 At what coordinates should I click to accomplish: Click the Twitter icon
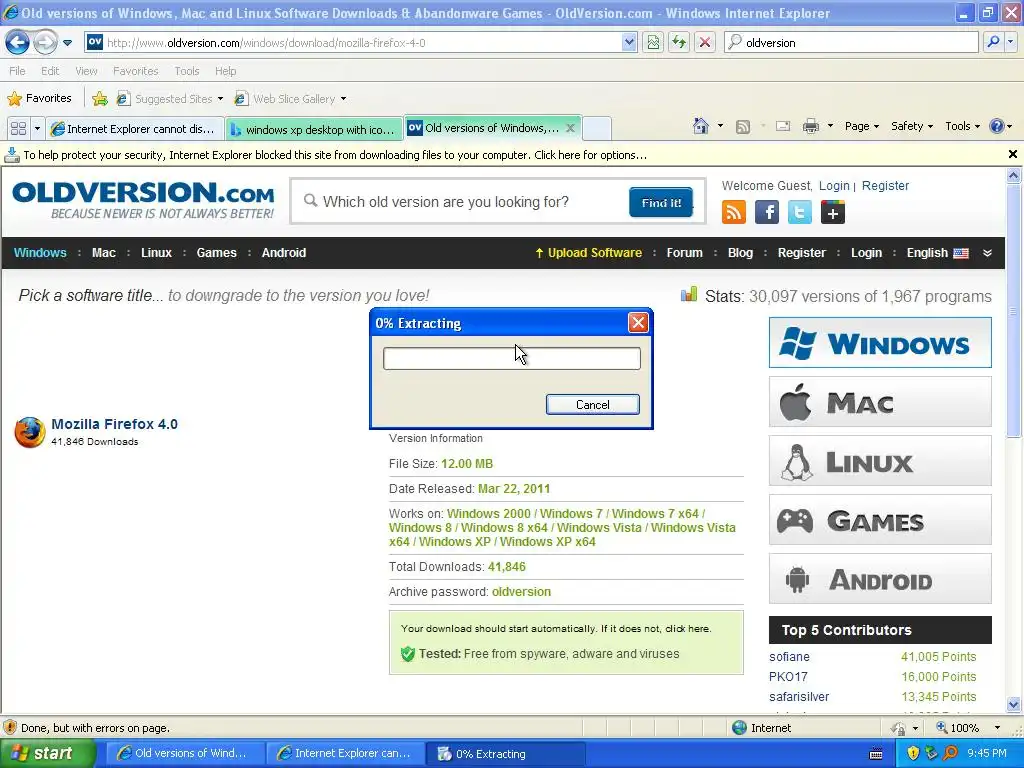[799, 212]
